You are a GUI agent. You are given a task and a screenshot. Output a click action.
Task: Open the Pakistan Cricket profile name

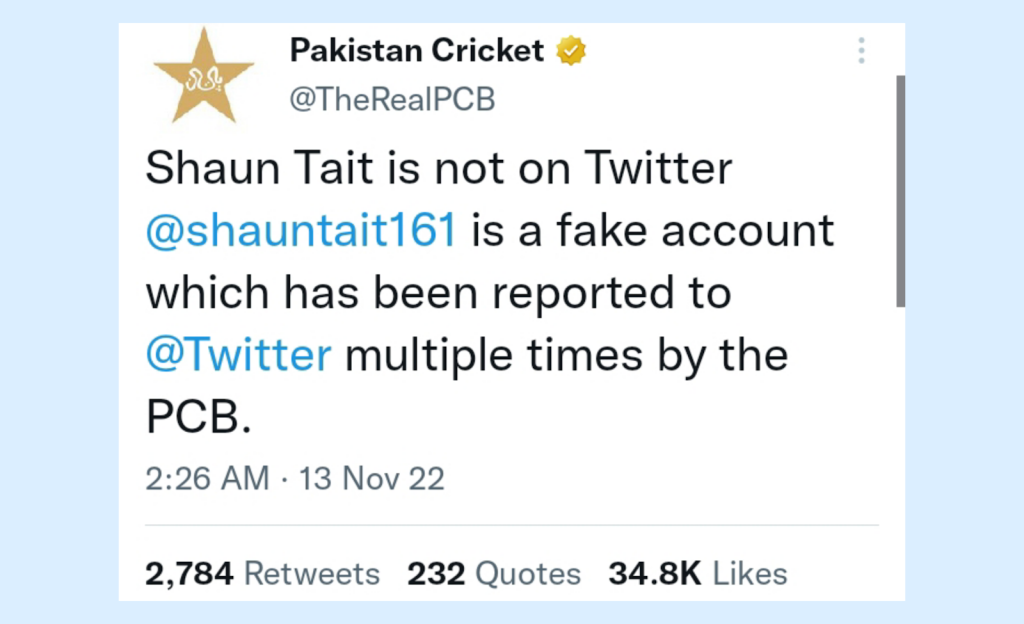point(417,50)
